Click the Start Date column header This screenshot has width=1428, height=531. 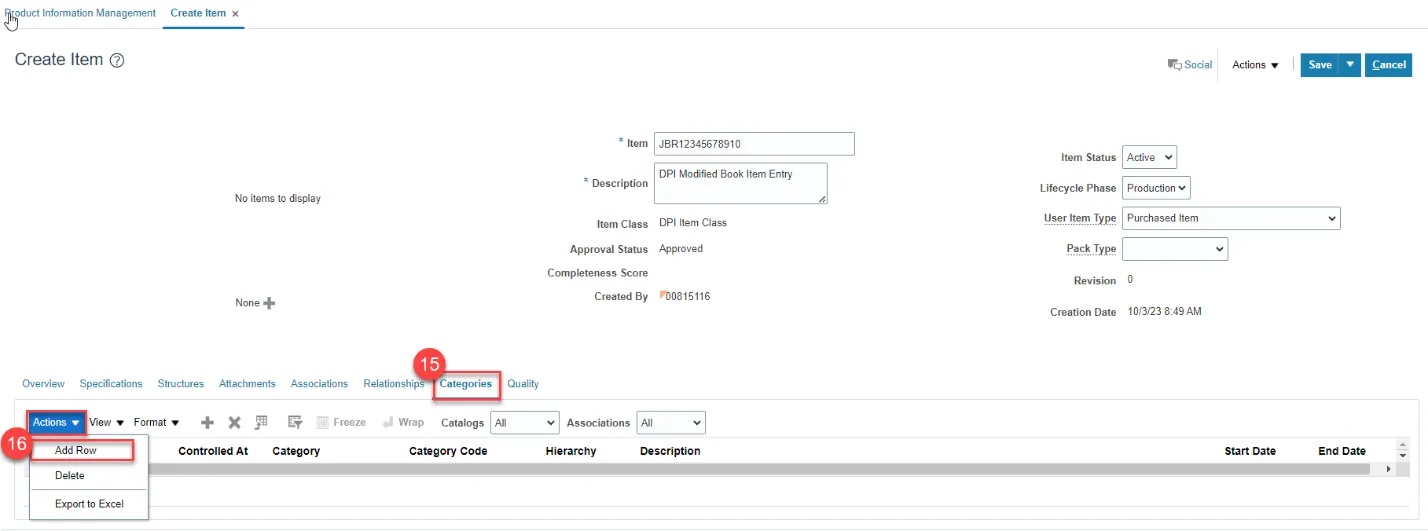pyautogui.click(x=1250, y=451)
